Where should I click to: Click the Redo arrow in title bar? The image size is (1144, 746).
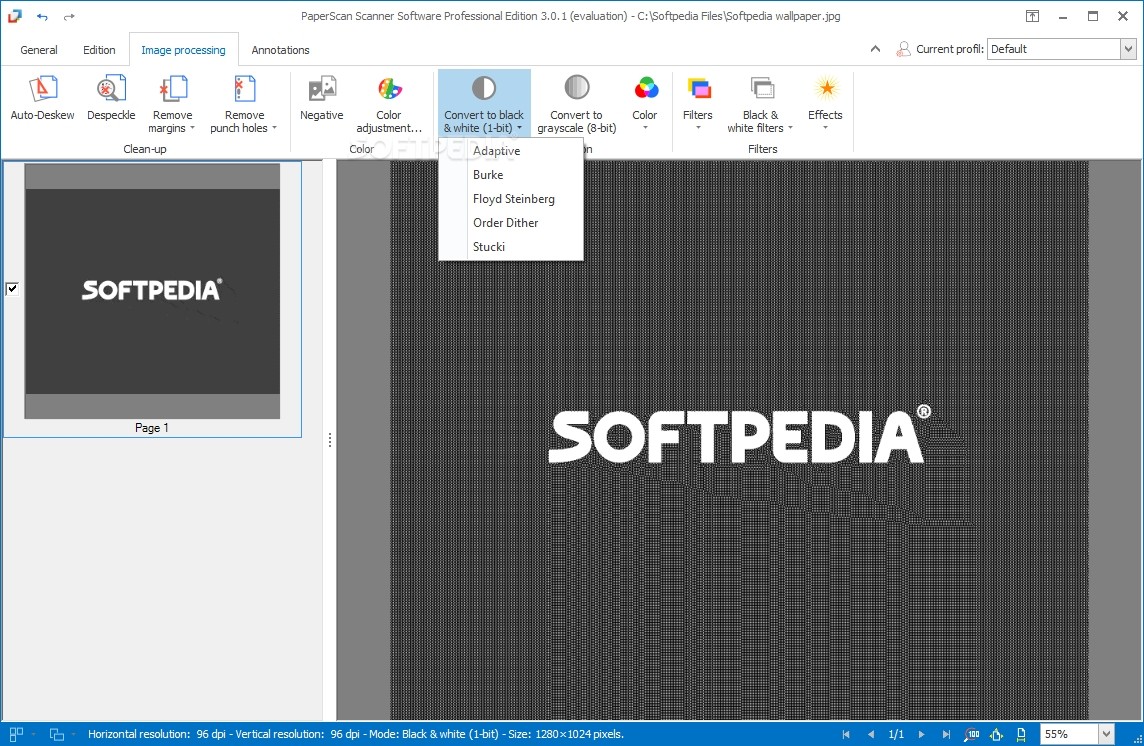(x=69, y=16)
